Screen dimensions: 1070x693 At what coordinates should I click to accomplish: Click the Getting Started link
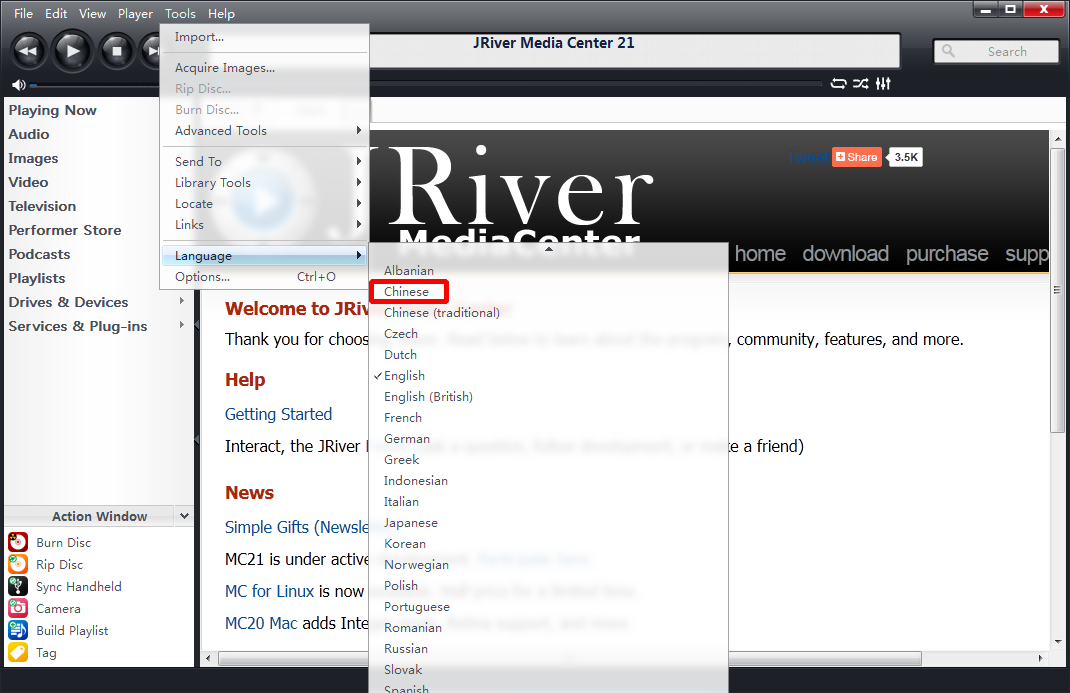click(278, 414)
